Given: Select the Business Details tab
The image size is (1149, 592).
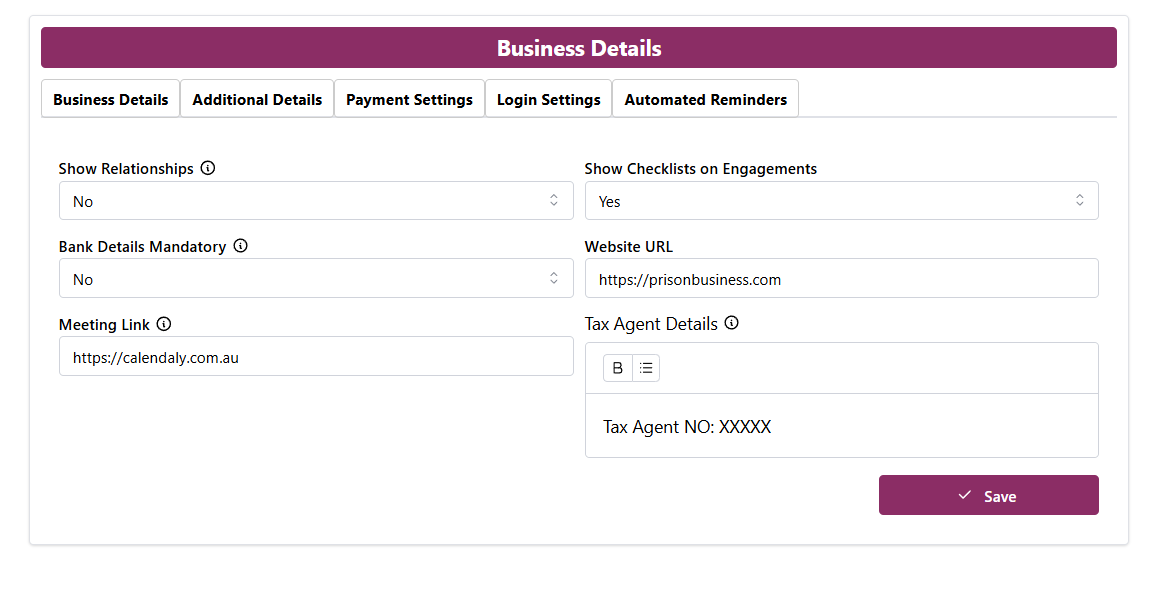Looking at the screenshot, I should (x=111, y=100).
